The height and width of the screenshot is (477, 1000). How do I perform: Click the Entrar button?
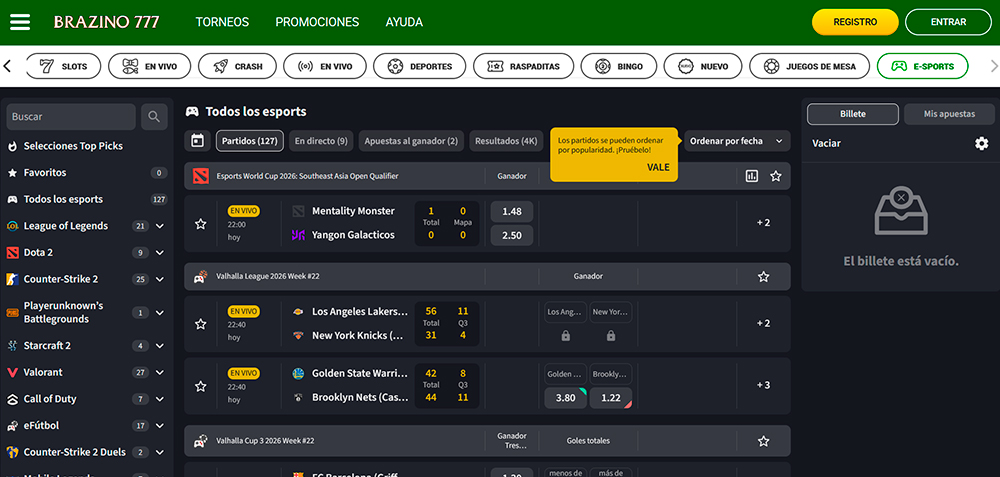(948, 22)
